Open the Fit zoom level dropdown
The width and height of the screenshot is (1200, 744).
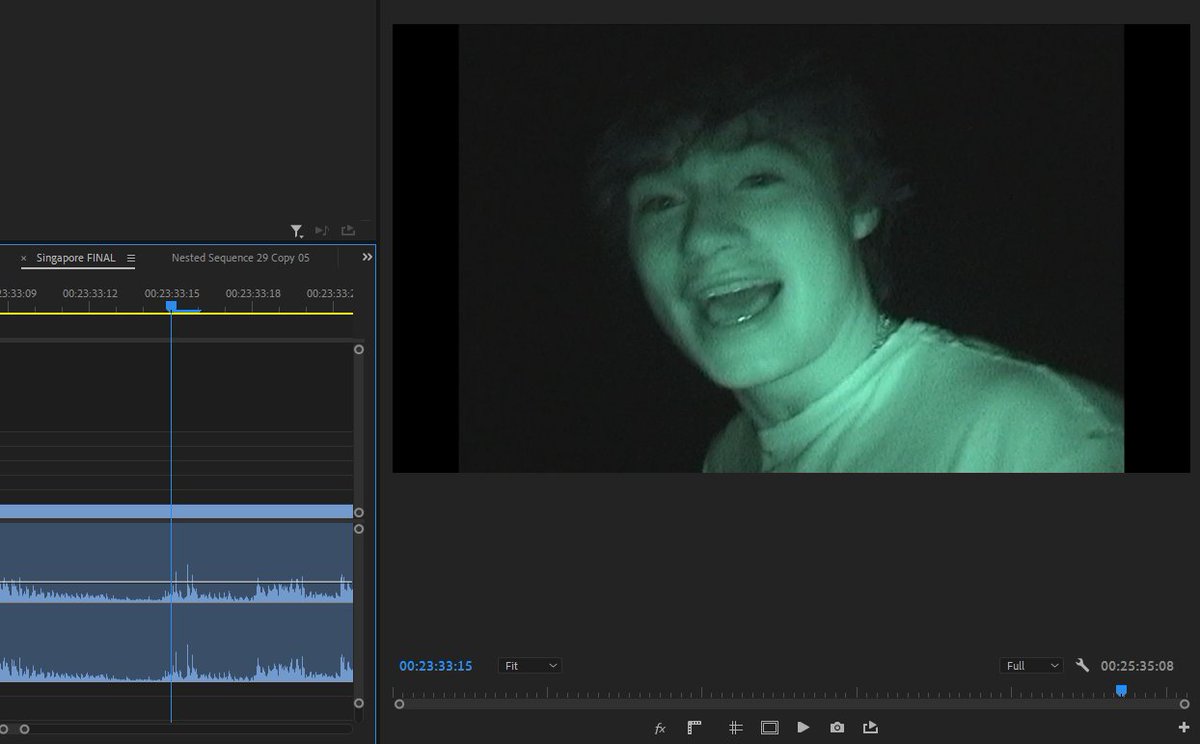(x=530, y=665)
